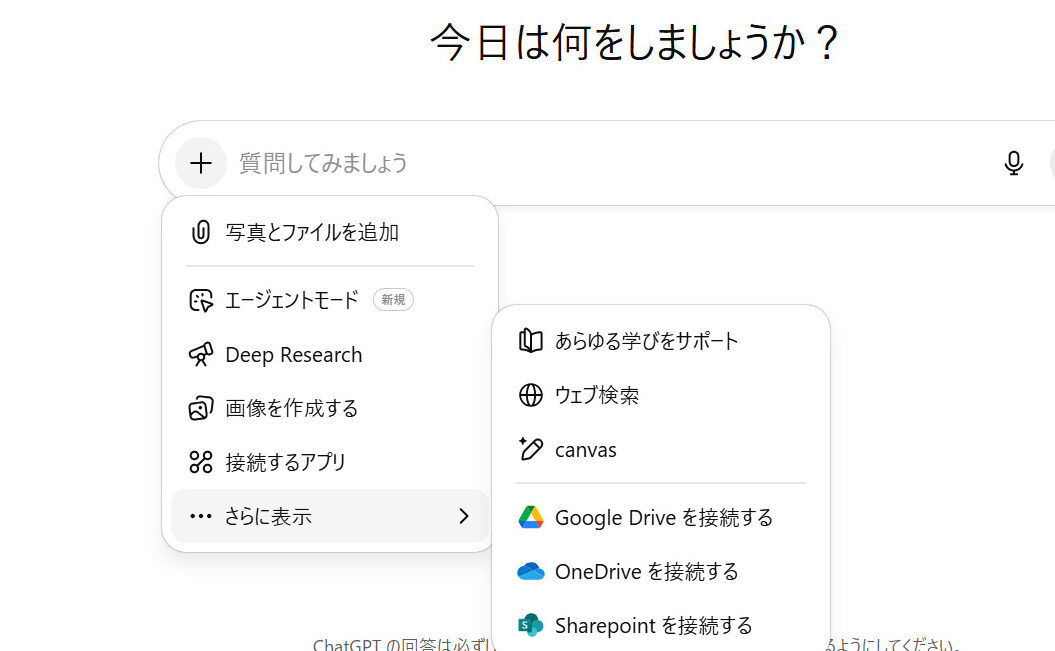The height and width of the screenshot is (651, 1055).
Task: Choose OneDrive を接続する entry
Action: point(646,572)
